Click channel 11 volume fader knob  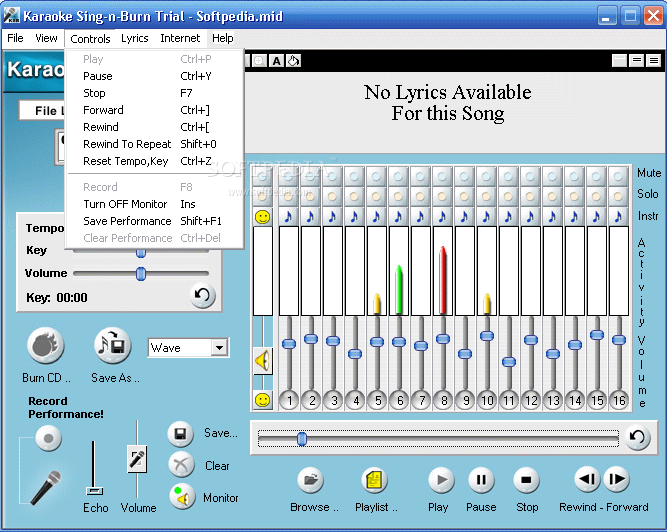click(x=509, y=361)
